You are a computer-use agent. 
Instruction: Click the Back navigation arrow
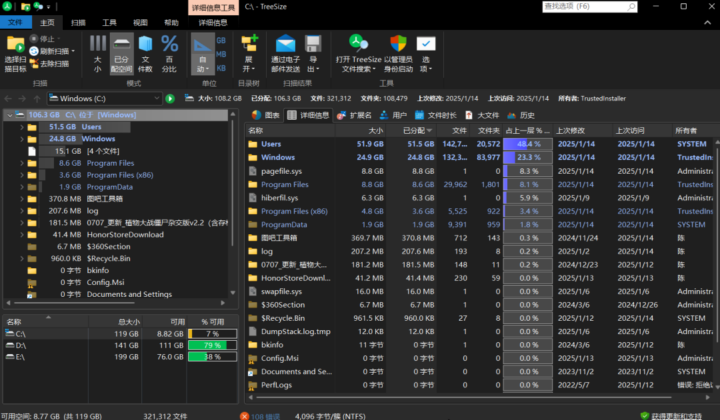point(8,98)
